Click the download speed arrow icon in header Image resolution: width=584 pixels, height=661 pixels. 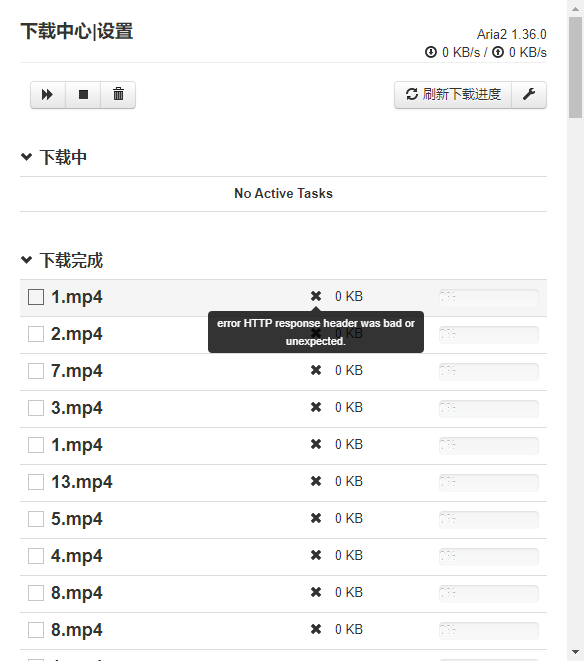point(431,52)
